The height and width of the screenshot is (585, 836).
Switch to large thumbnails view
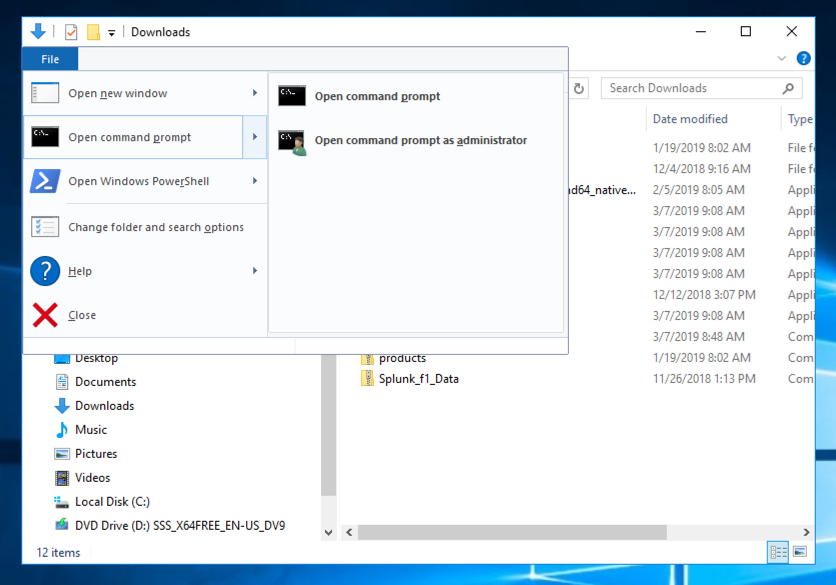tap(800, 552)
